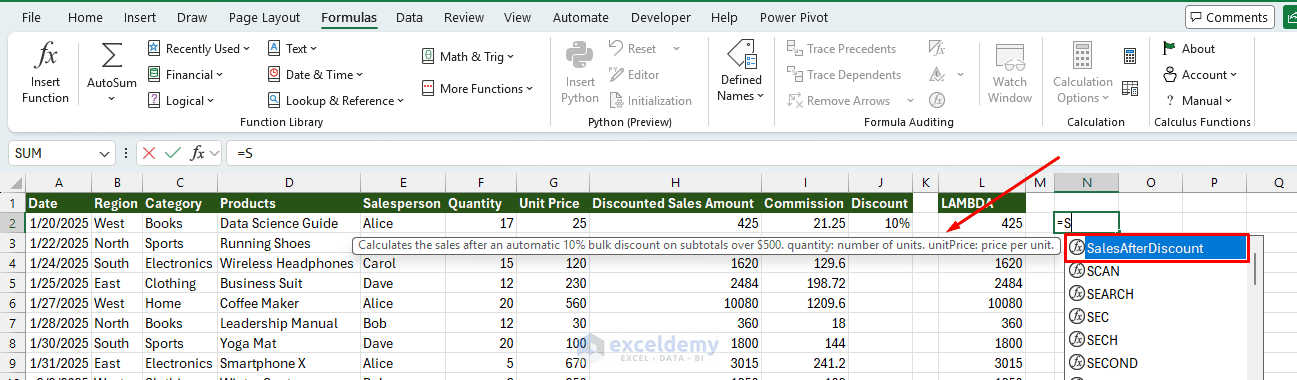Cancel the formula entry with X icon
Screen dimensions: 1297x380
(148, 153)
